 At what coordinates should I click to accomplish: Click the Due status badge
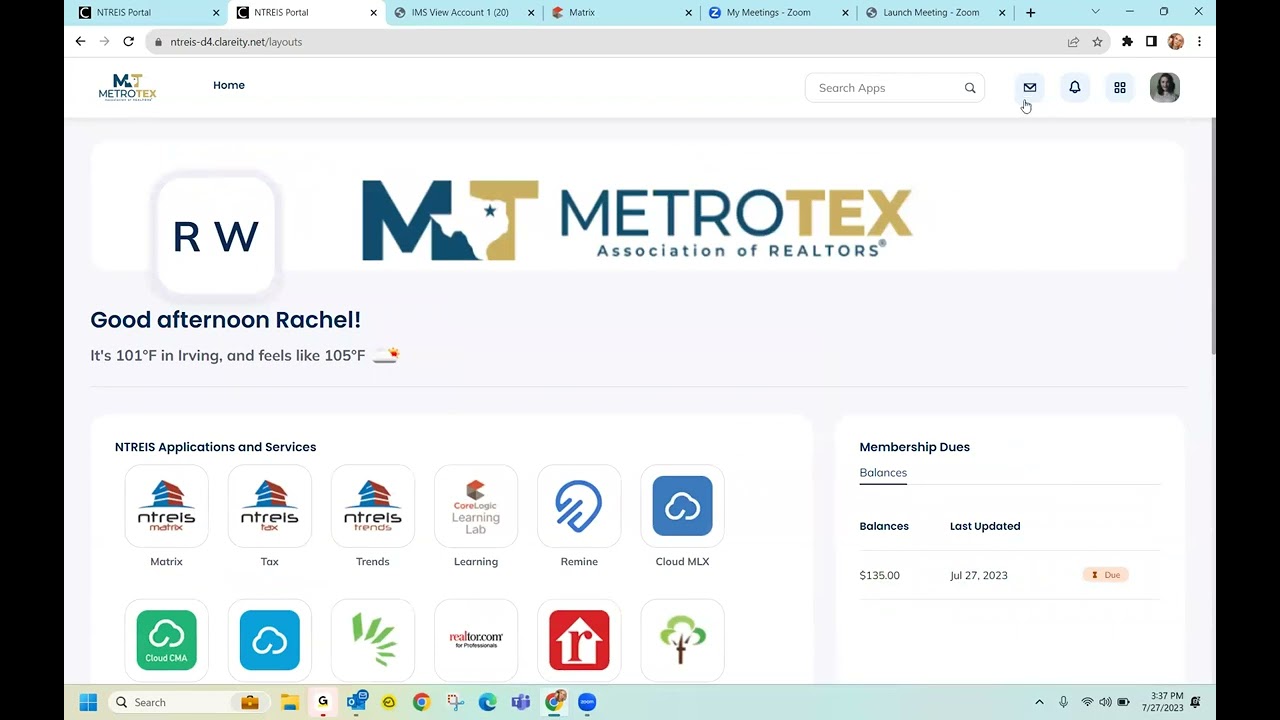(1106, 575)
